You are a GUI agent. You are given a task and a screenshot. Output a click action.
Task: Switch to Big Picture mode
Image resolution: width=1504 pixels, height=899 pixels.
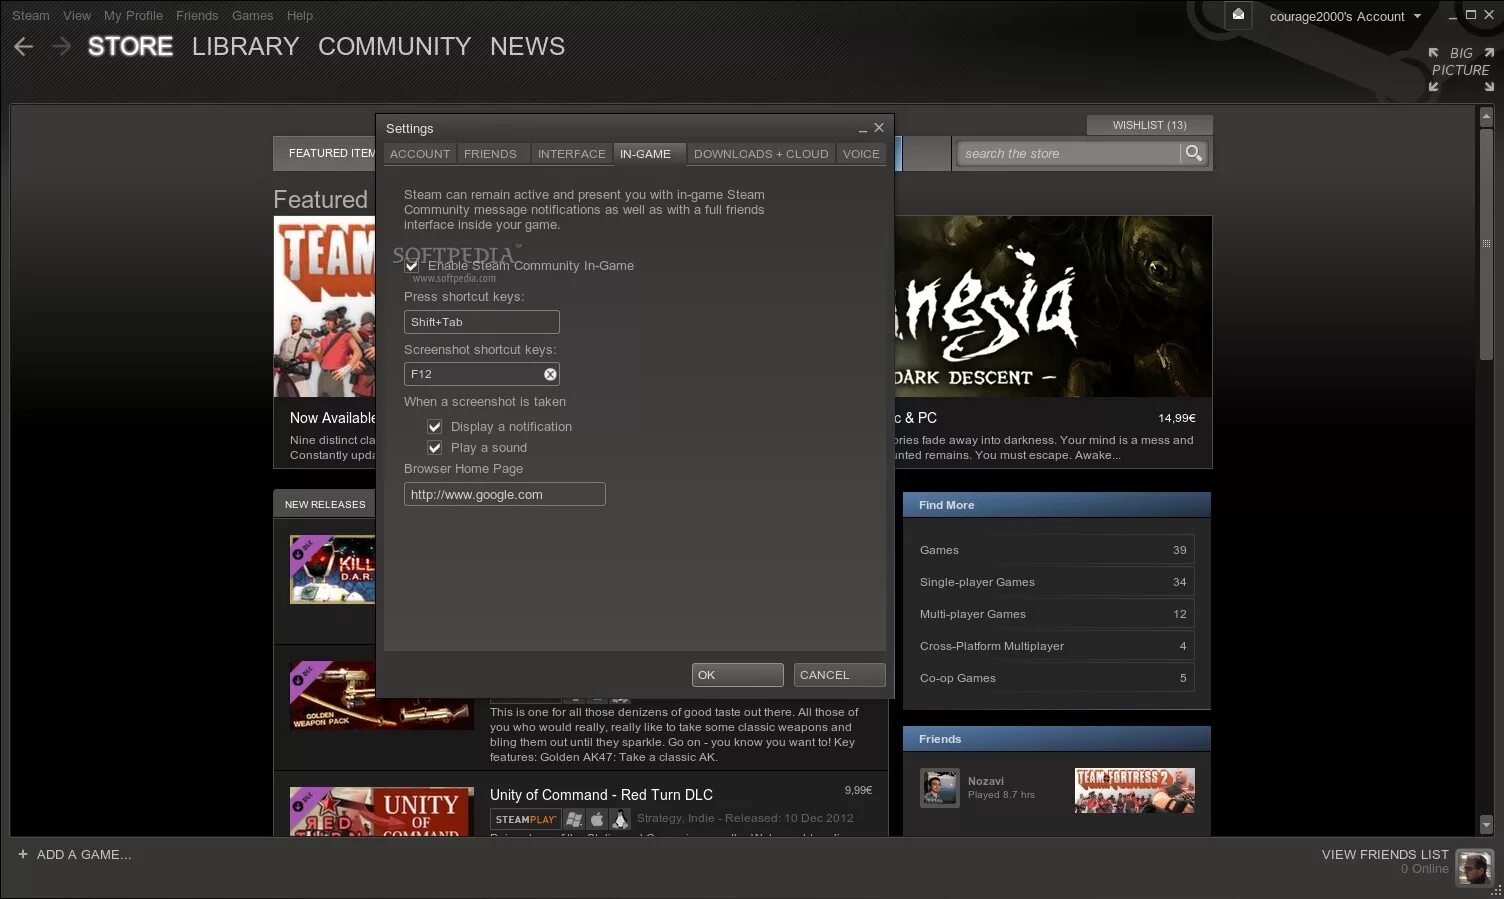[1461, 69]
